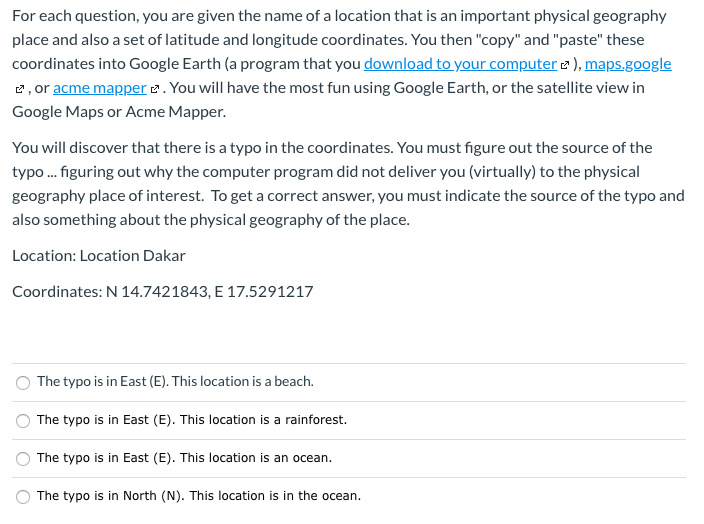Click the longitude value E 17.5291217
This screenshot has height=524, width=704.
(264, 292)
